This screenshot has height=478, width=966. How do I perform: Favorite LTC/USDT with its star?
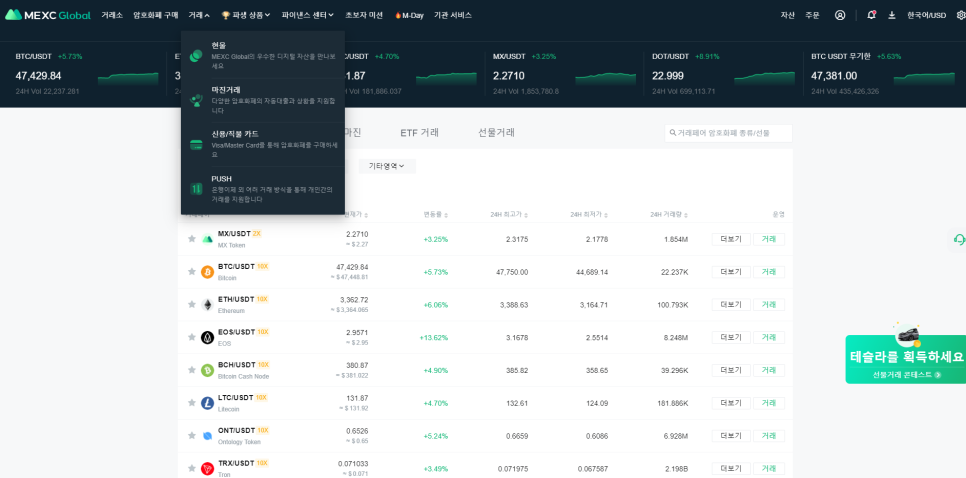[192, 403]
